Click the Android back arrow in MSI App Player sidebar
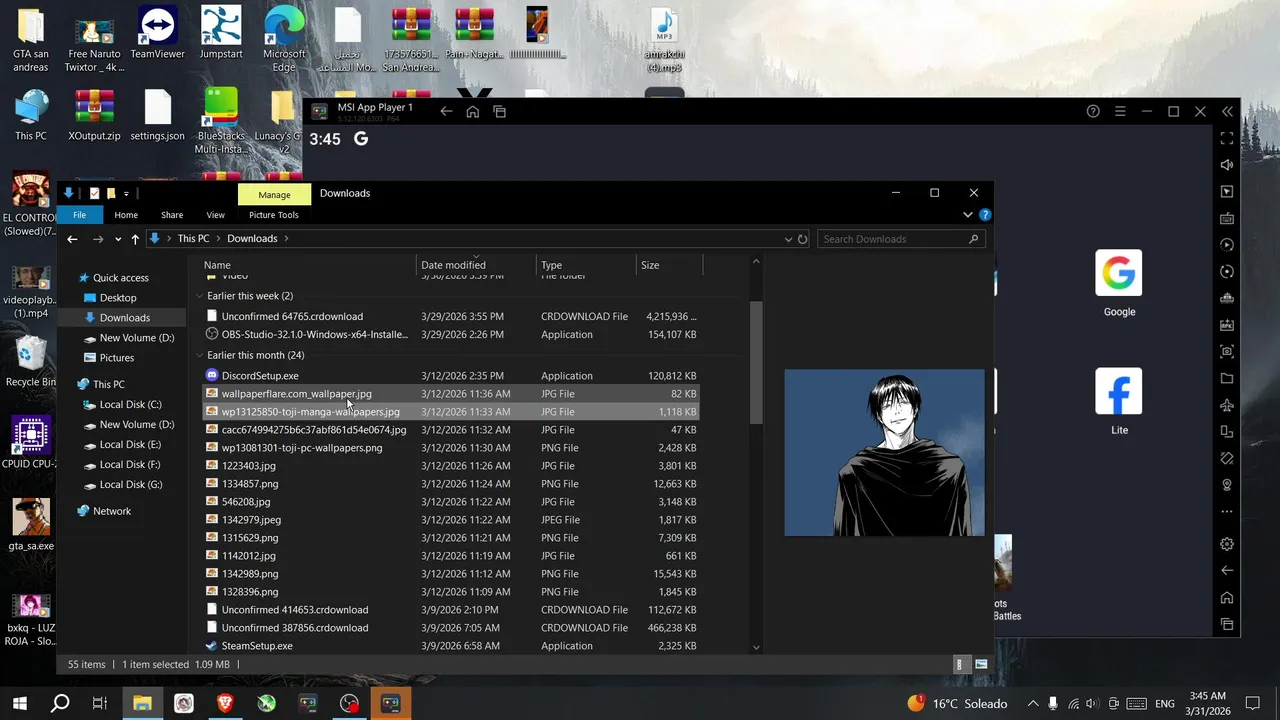The height and width of the screenshot is (720, 1280). coord(1227,571)
